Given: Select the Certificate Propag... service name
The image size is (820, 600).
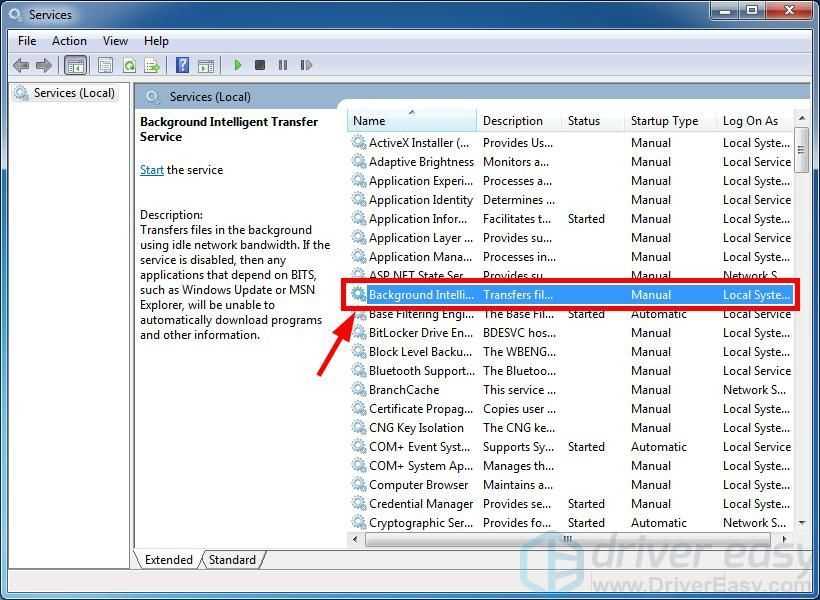Looking at the screenshot, I should click(x=421, y=409).
